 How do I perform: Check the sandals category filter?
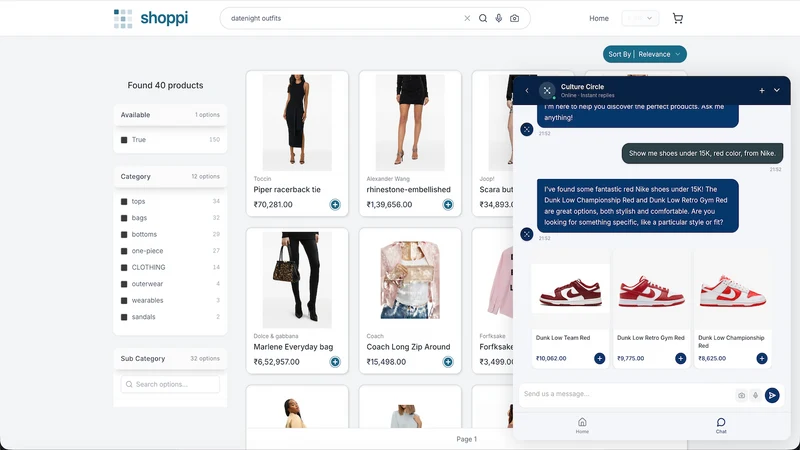coord(124,317)
